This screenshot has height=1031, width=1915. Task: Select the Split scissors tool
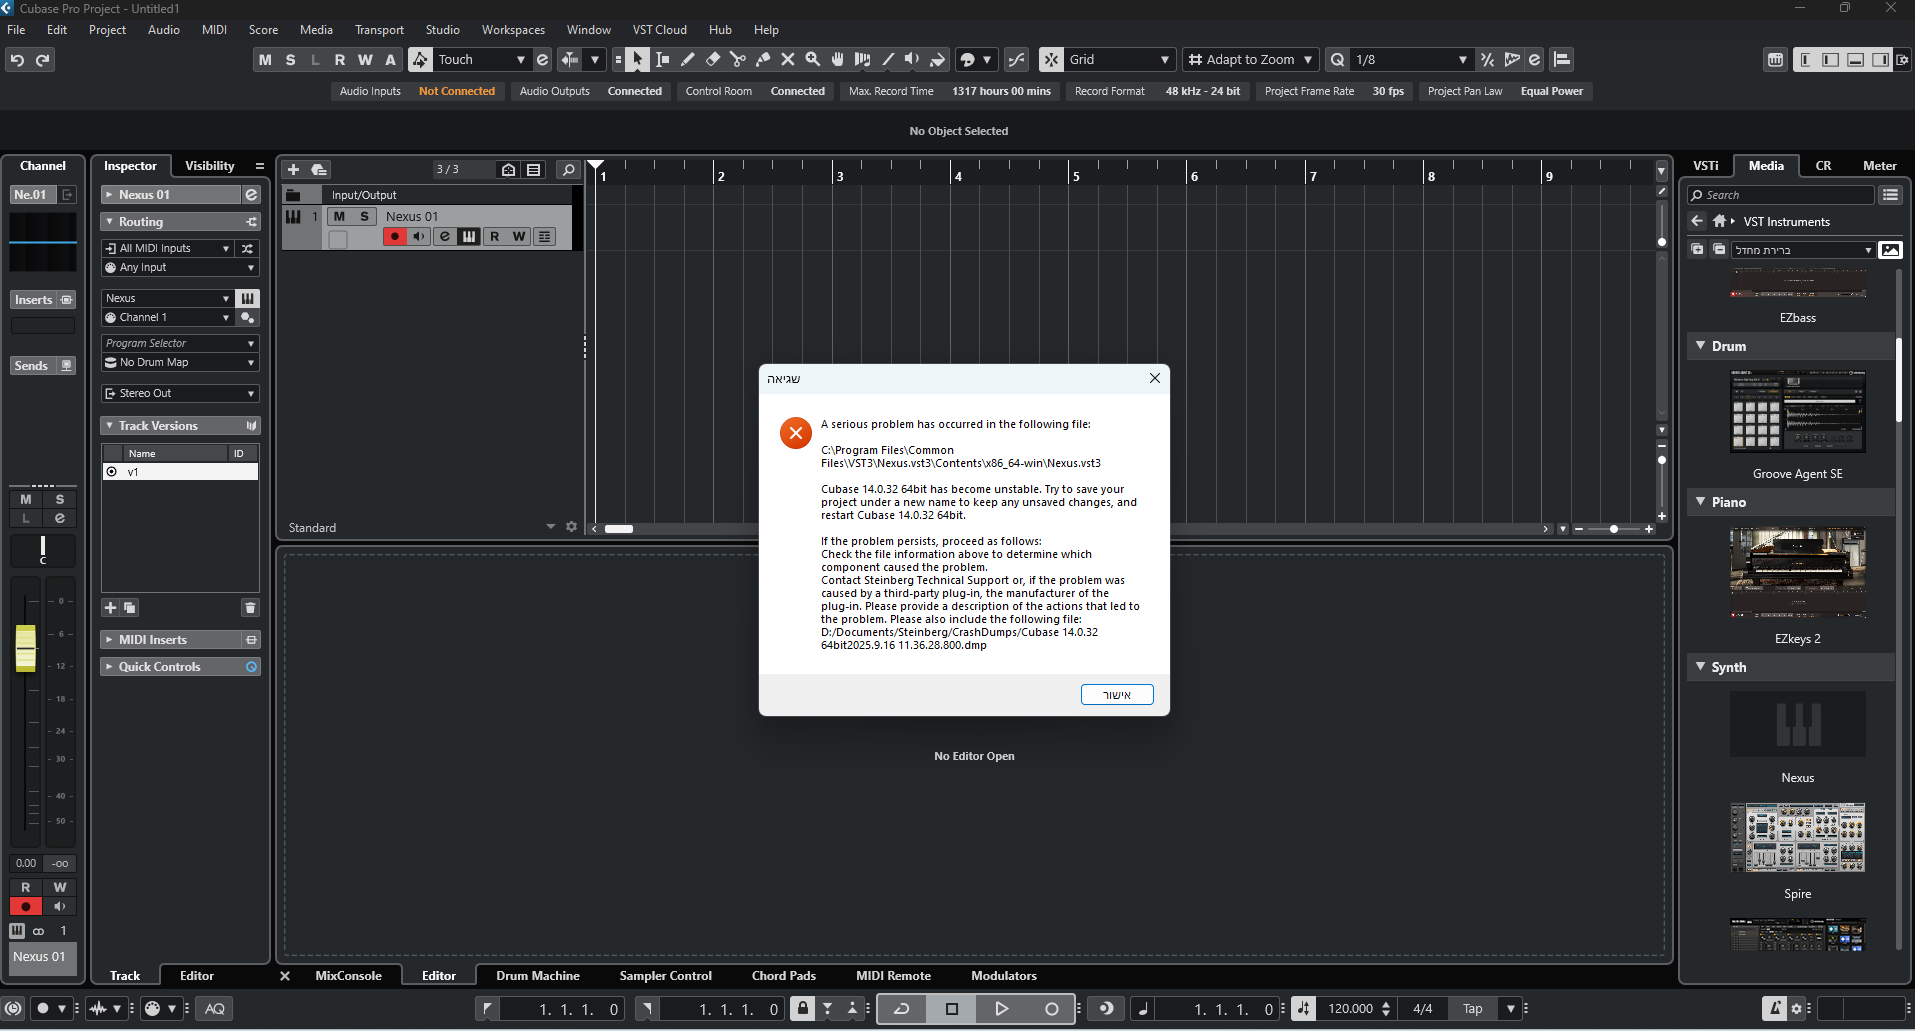coord(737,60)
